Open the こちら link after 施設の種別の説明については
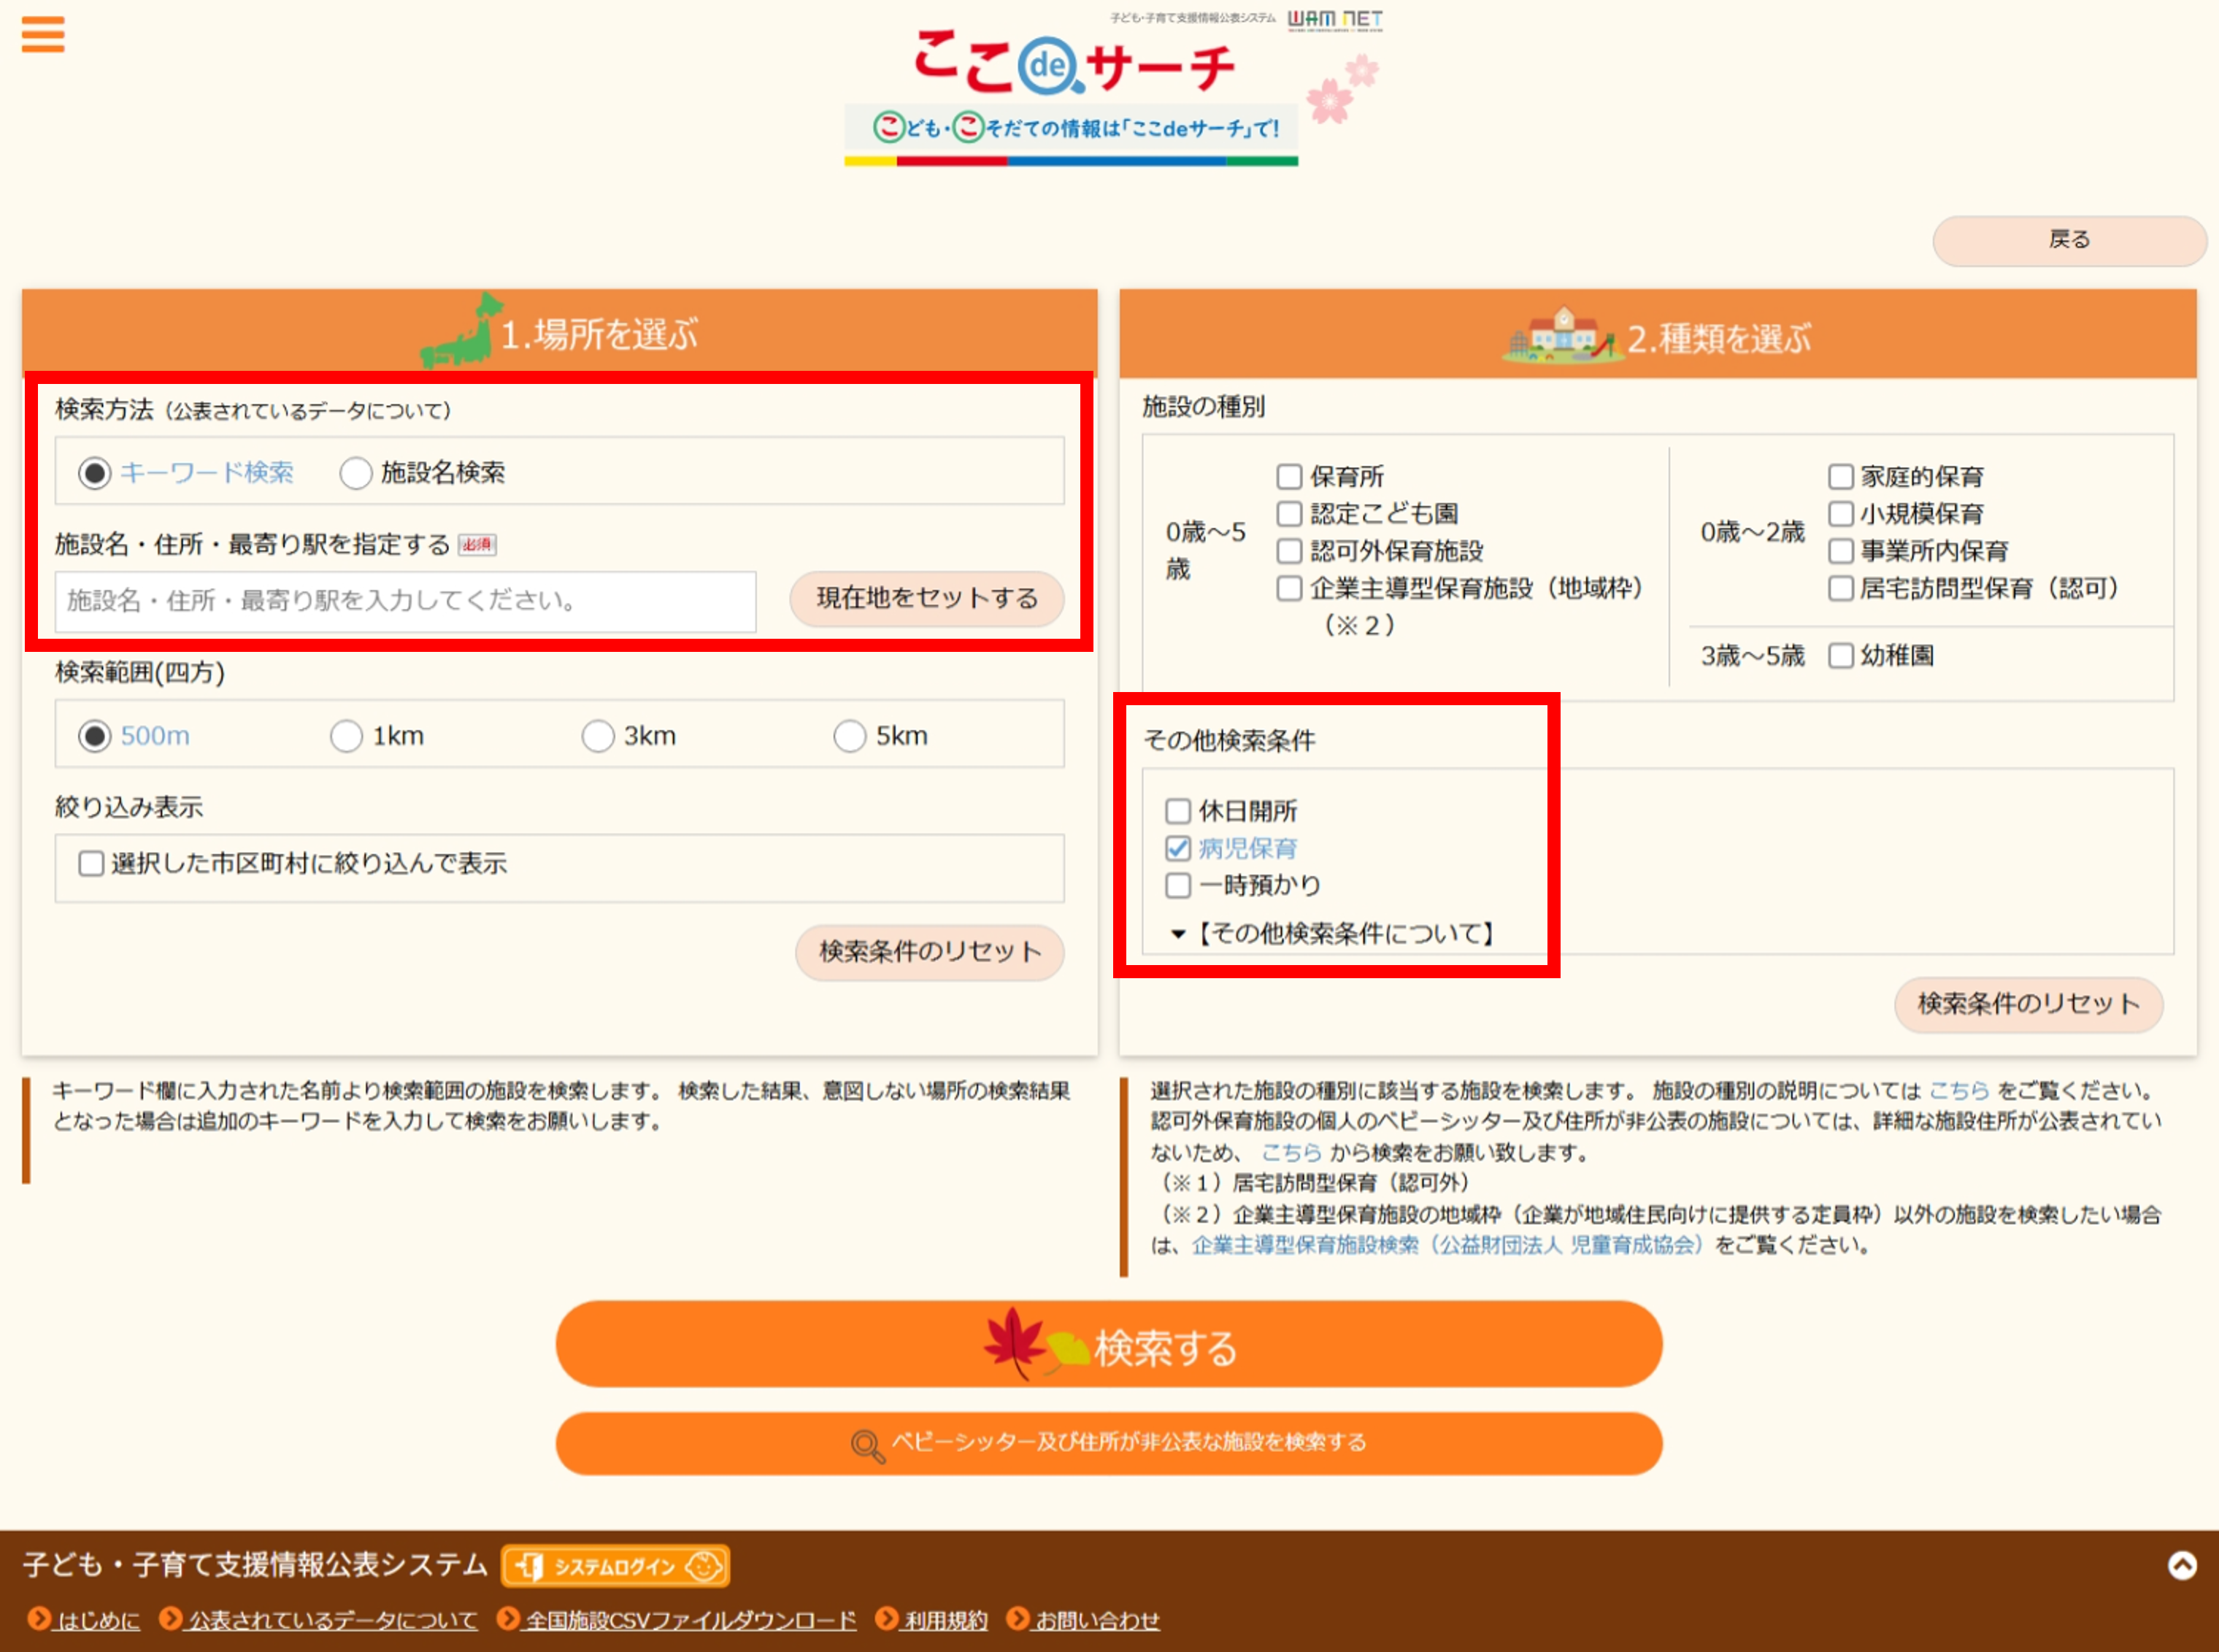Viewport: 2219px width, 1652px height. click(1958, 1090)
